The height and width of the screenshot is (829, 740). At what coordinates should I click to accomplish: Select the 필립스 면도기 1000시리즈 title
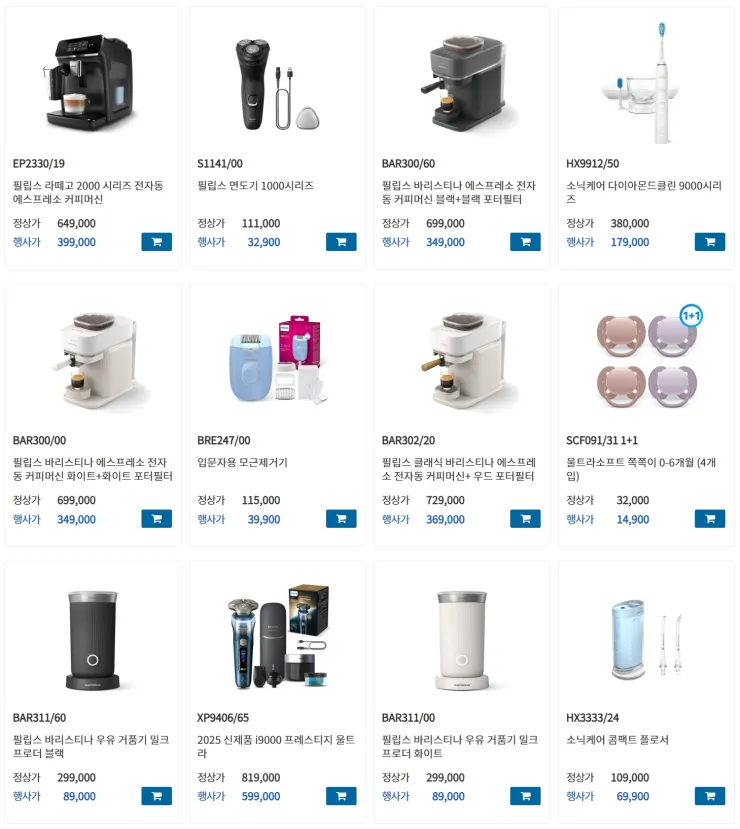255,186
